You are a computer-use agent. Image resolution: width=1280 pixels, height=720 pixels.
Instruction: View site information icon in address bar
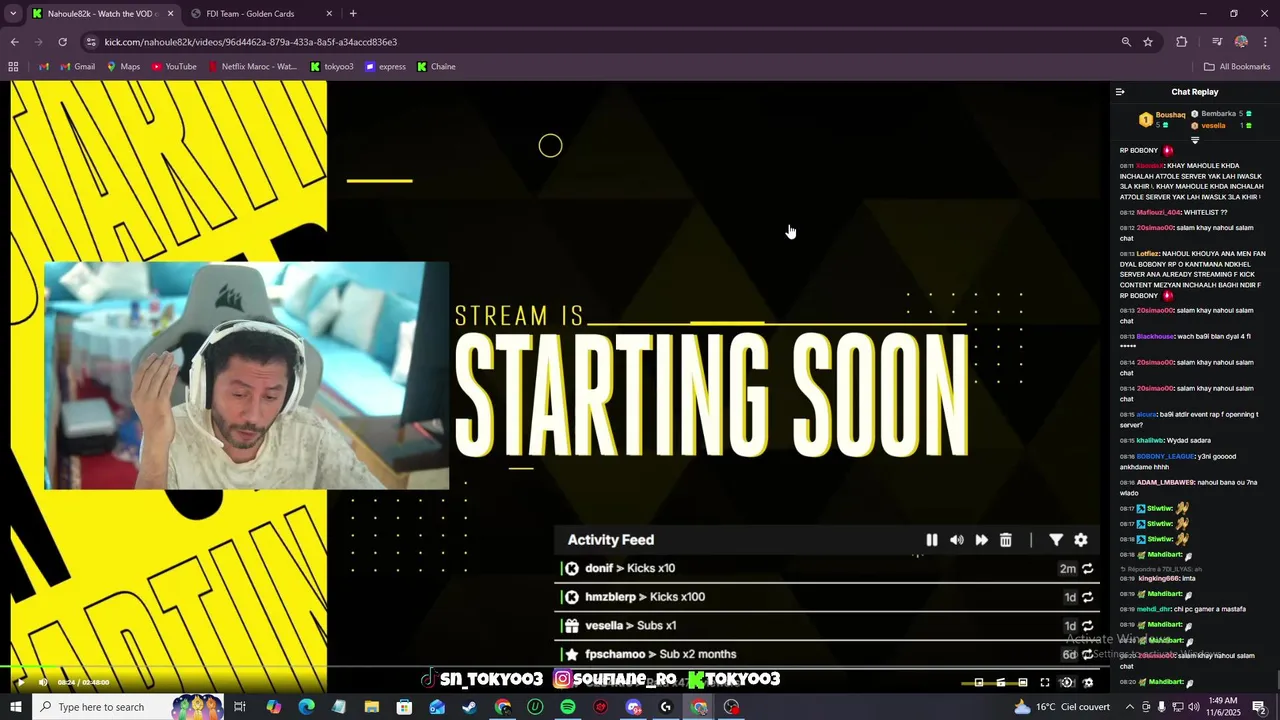[92, 42]
